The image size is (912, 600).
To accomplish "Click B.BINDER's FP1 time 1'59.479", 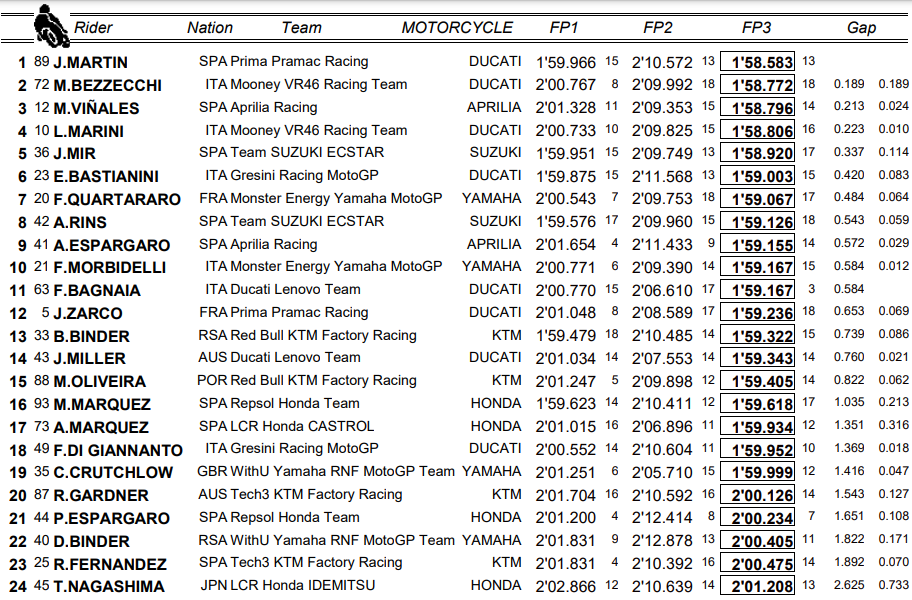I will click(566, 335).
